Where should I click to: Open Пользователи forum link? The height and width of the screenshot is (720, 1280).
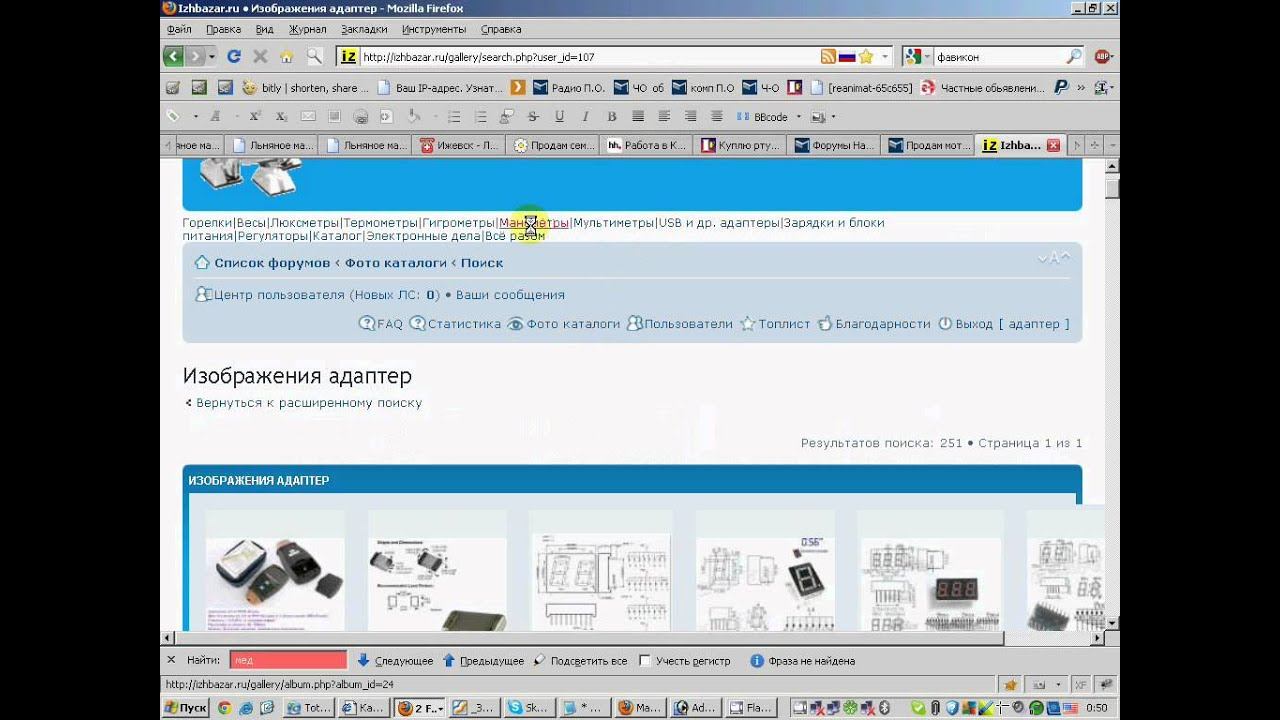click(680, 324)
